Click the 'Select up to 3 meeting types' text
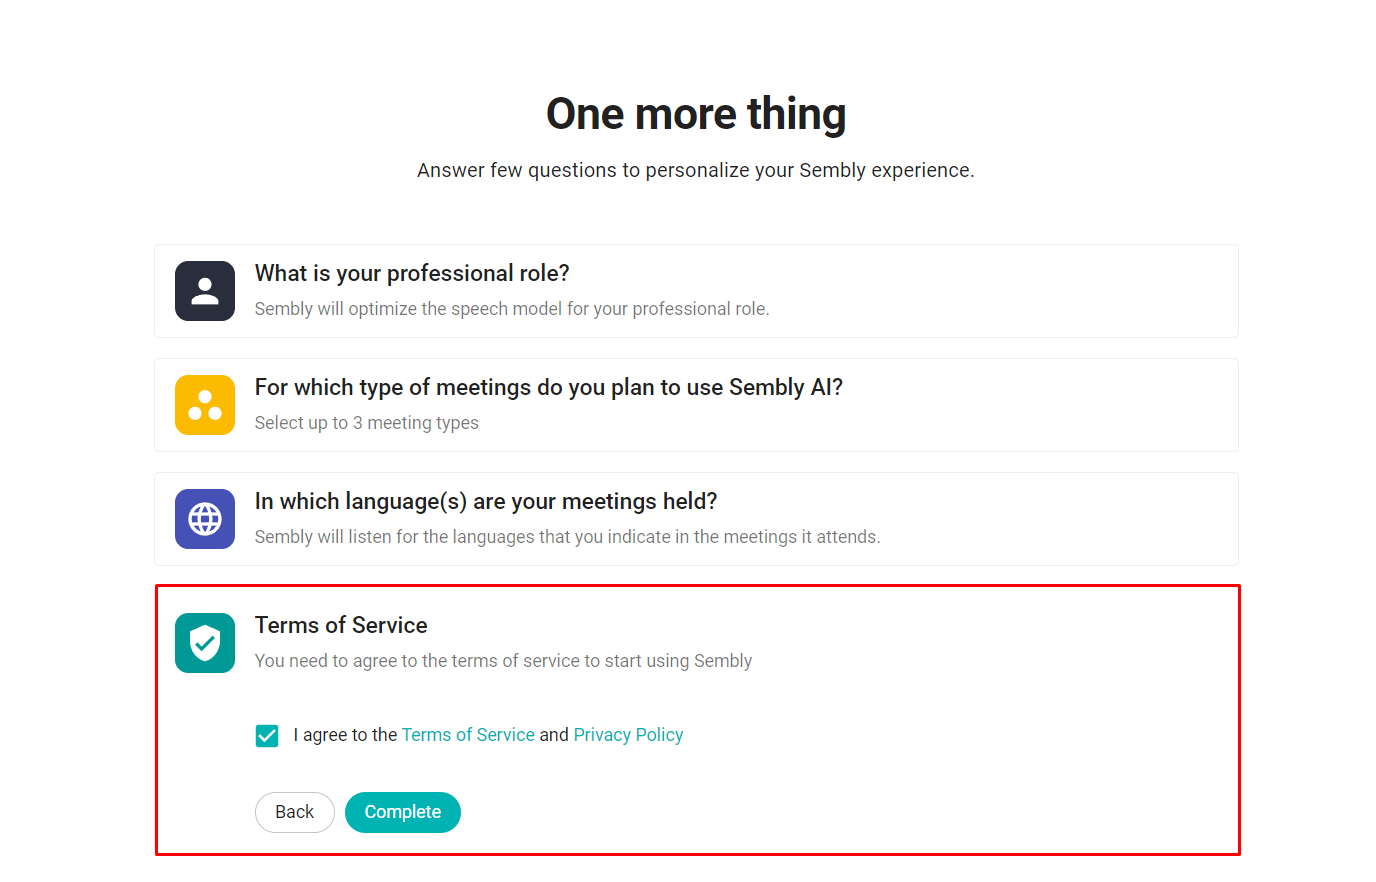1376x882 pixels. click(367, 423)
